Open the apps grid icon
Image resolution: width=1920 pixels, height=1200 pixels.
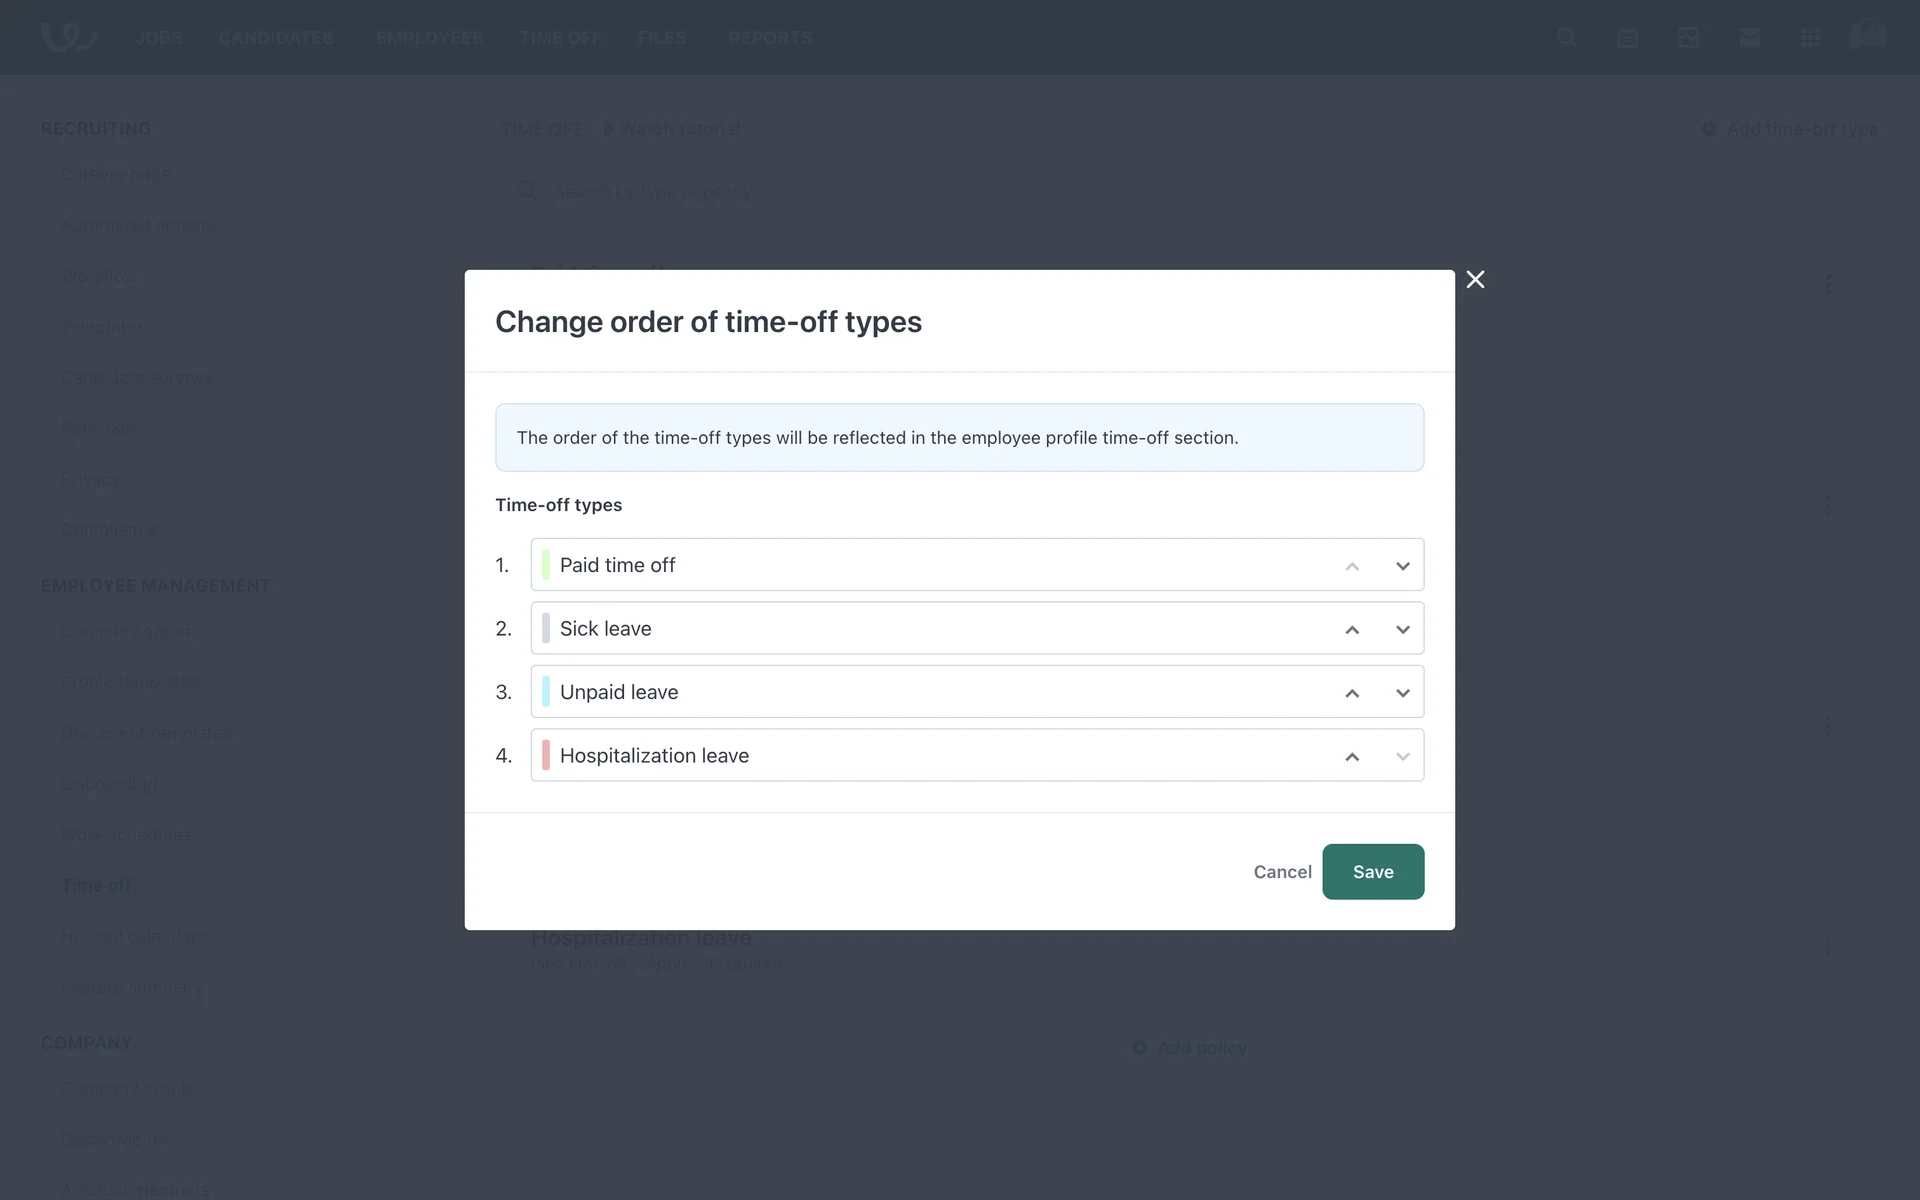(x=1810, y=38)
